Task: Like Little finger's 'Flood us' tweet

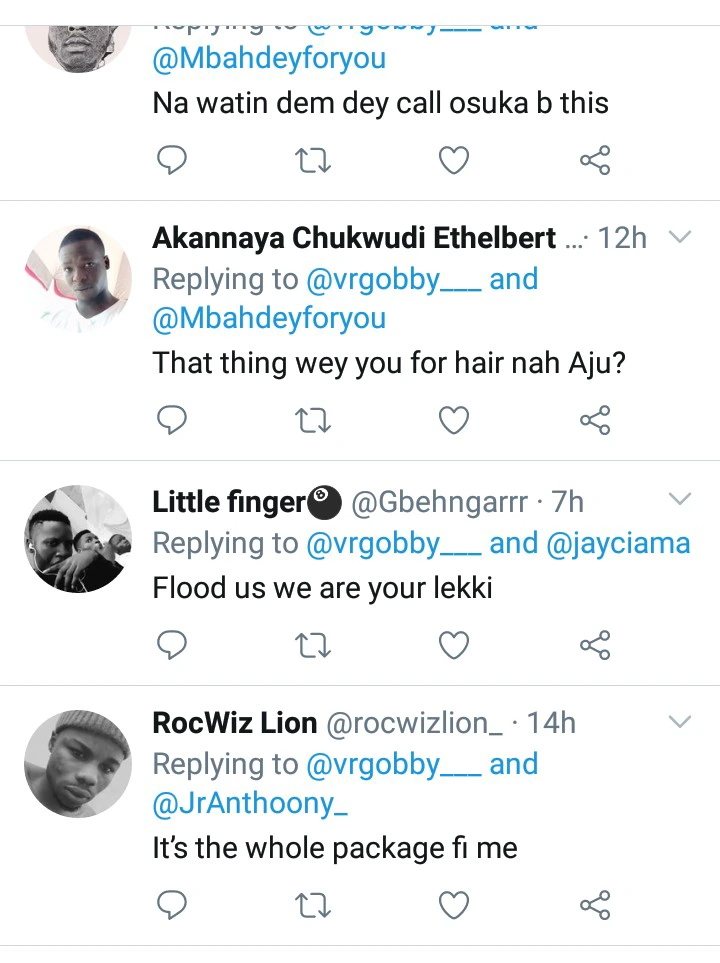Action: pyautogui.click(x=455, y=646)
